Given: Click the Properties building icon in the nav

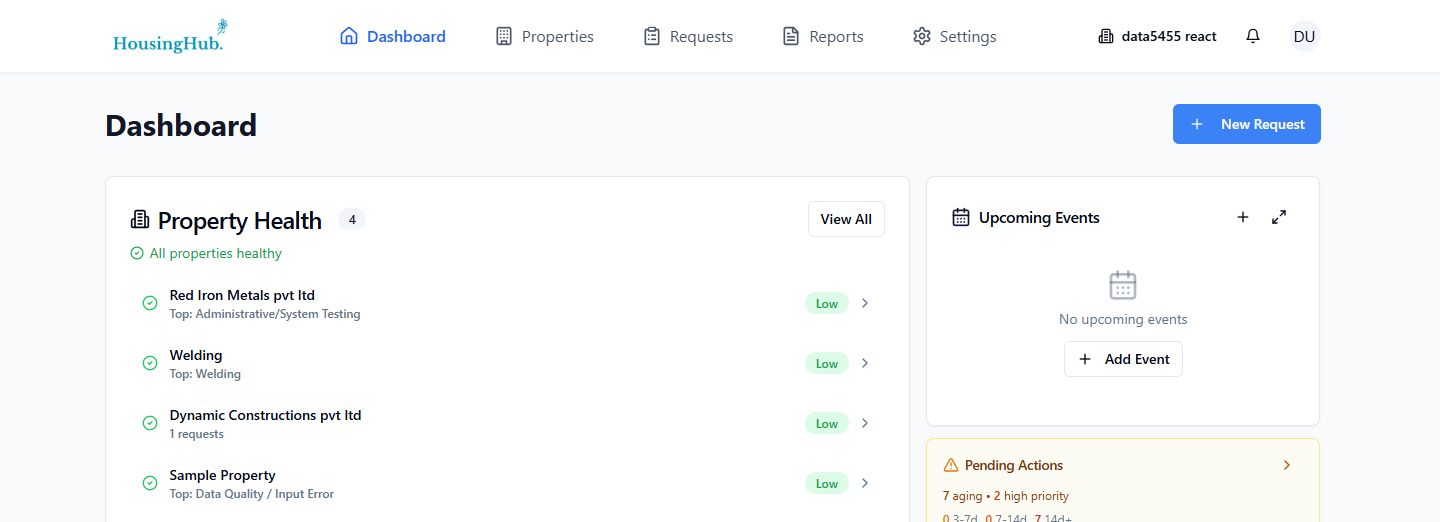Looking at the screenshot, I should coord(504,36).
